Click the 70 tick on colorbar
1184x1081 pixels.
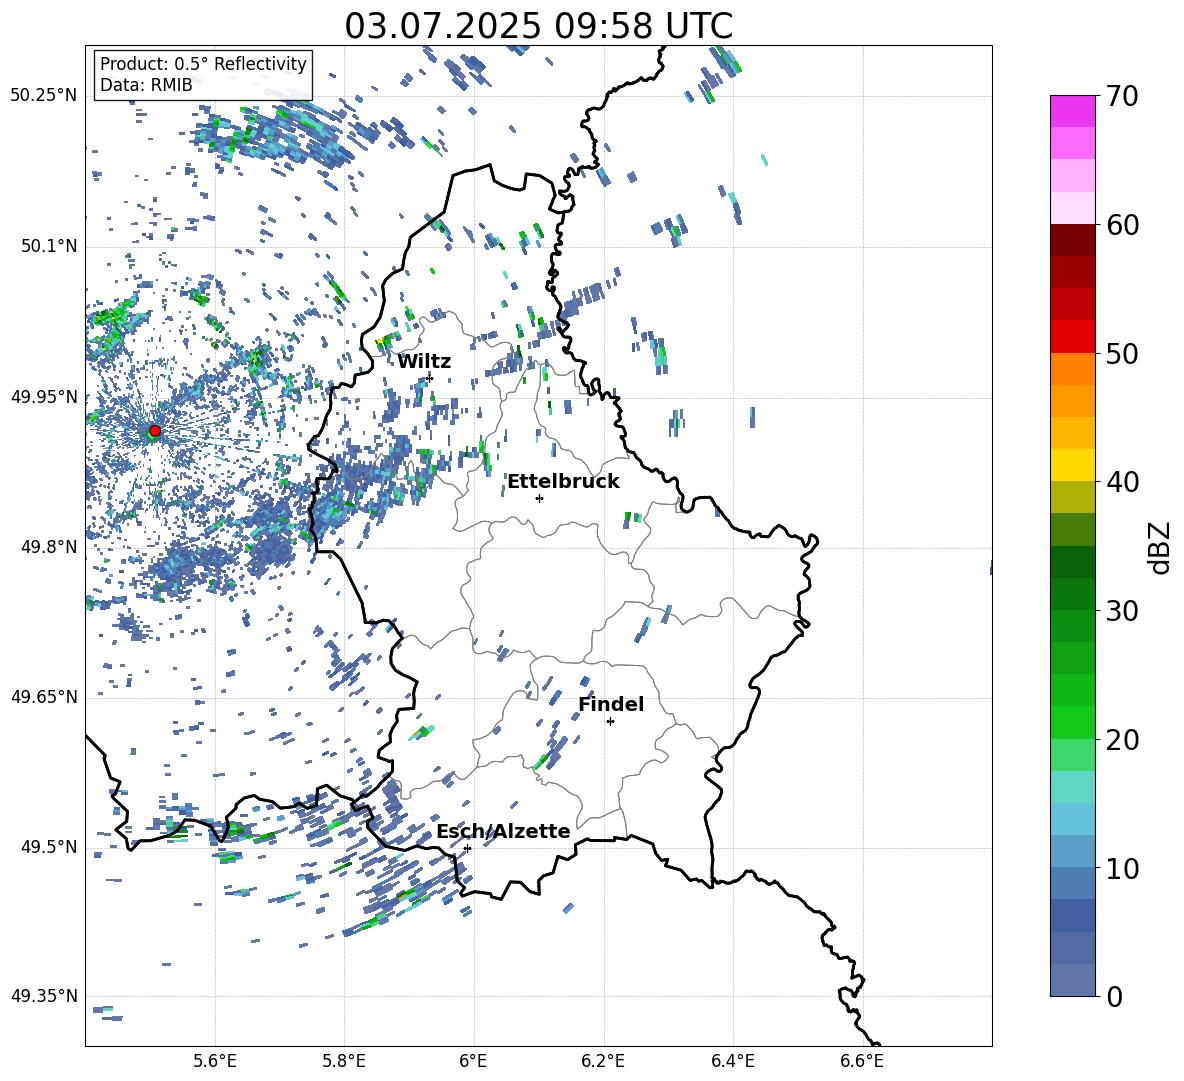(1123, 97)
